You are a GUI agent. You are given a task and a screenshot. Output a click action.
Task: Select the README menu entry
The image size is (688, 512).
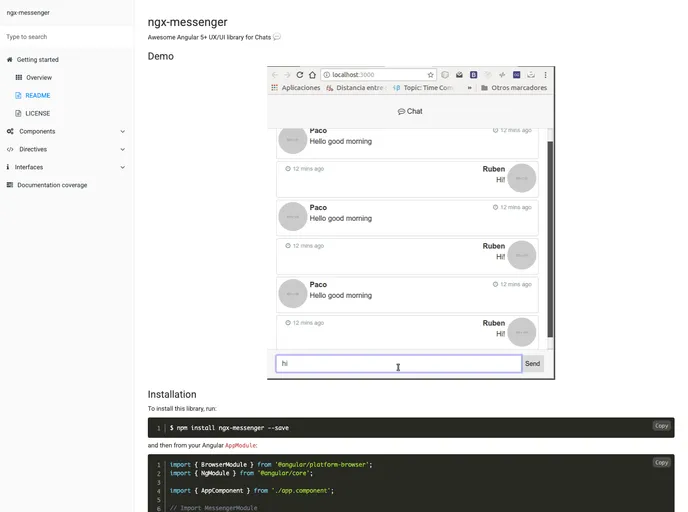(x=38, y=96)
